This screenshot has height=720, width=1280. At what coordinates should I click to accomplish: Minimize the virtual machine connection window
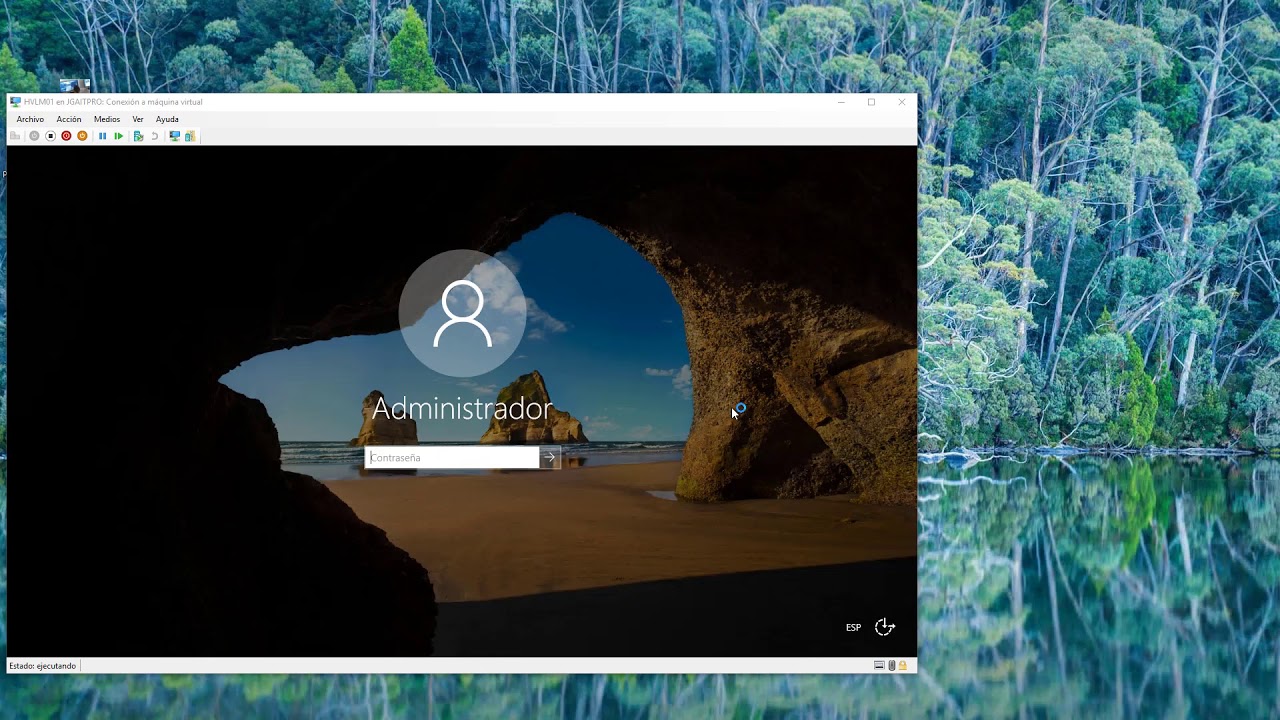[x=841, y=102]
